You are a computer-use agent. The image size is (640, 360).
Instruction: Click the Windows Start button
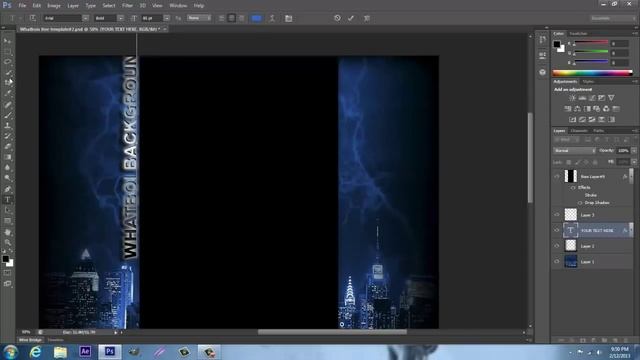pos(11,352)
